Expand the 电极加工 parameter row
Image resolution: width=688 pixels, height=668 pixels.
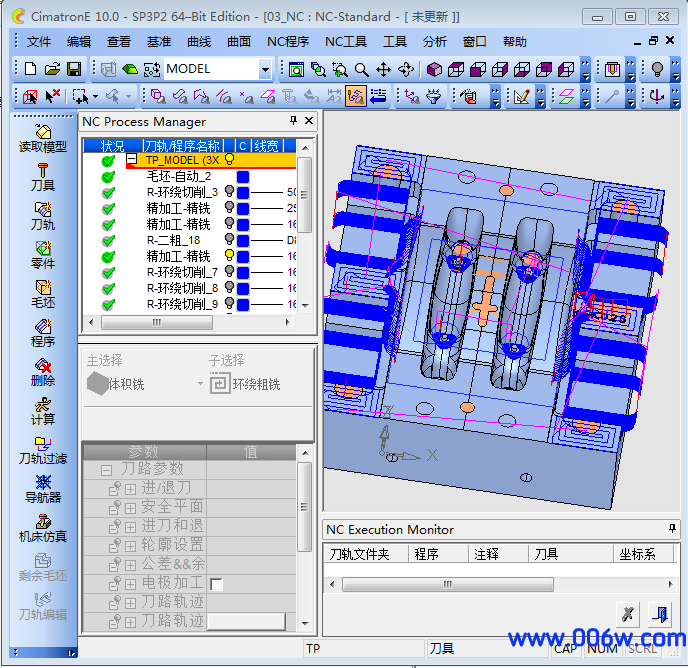pyautogui.click(x=130, y=584)
